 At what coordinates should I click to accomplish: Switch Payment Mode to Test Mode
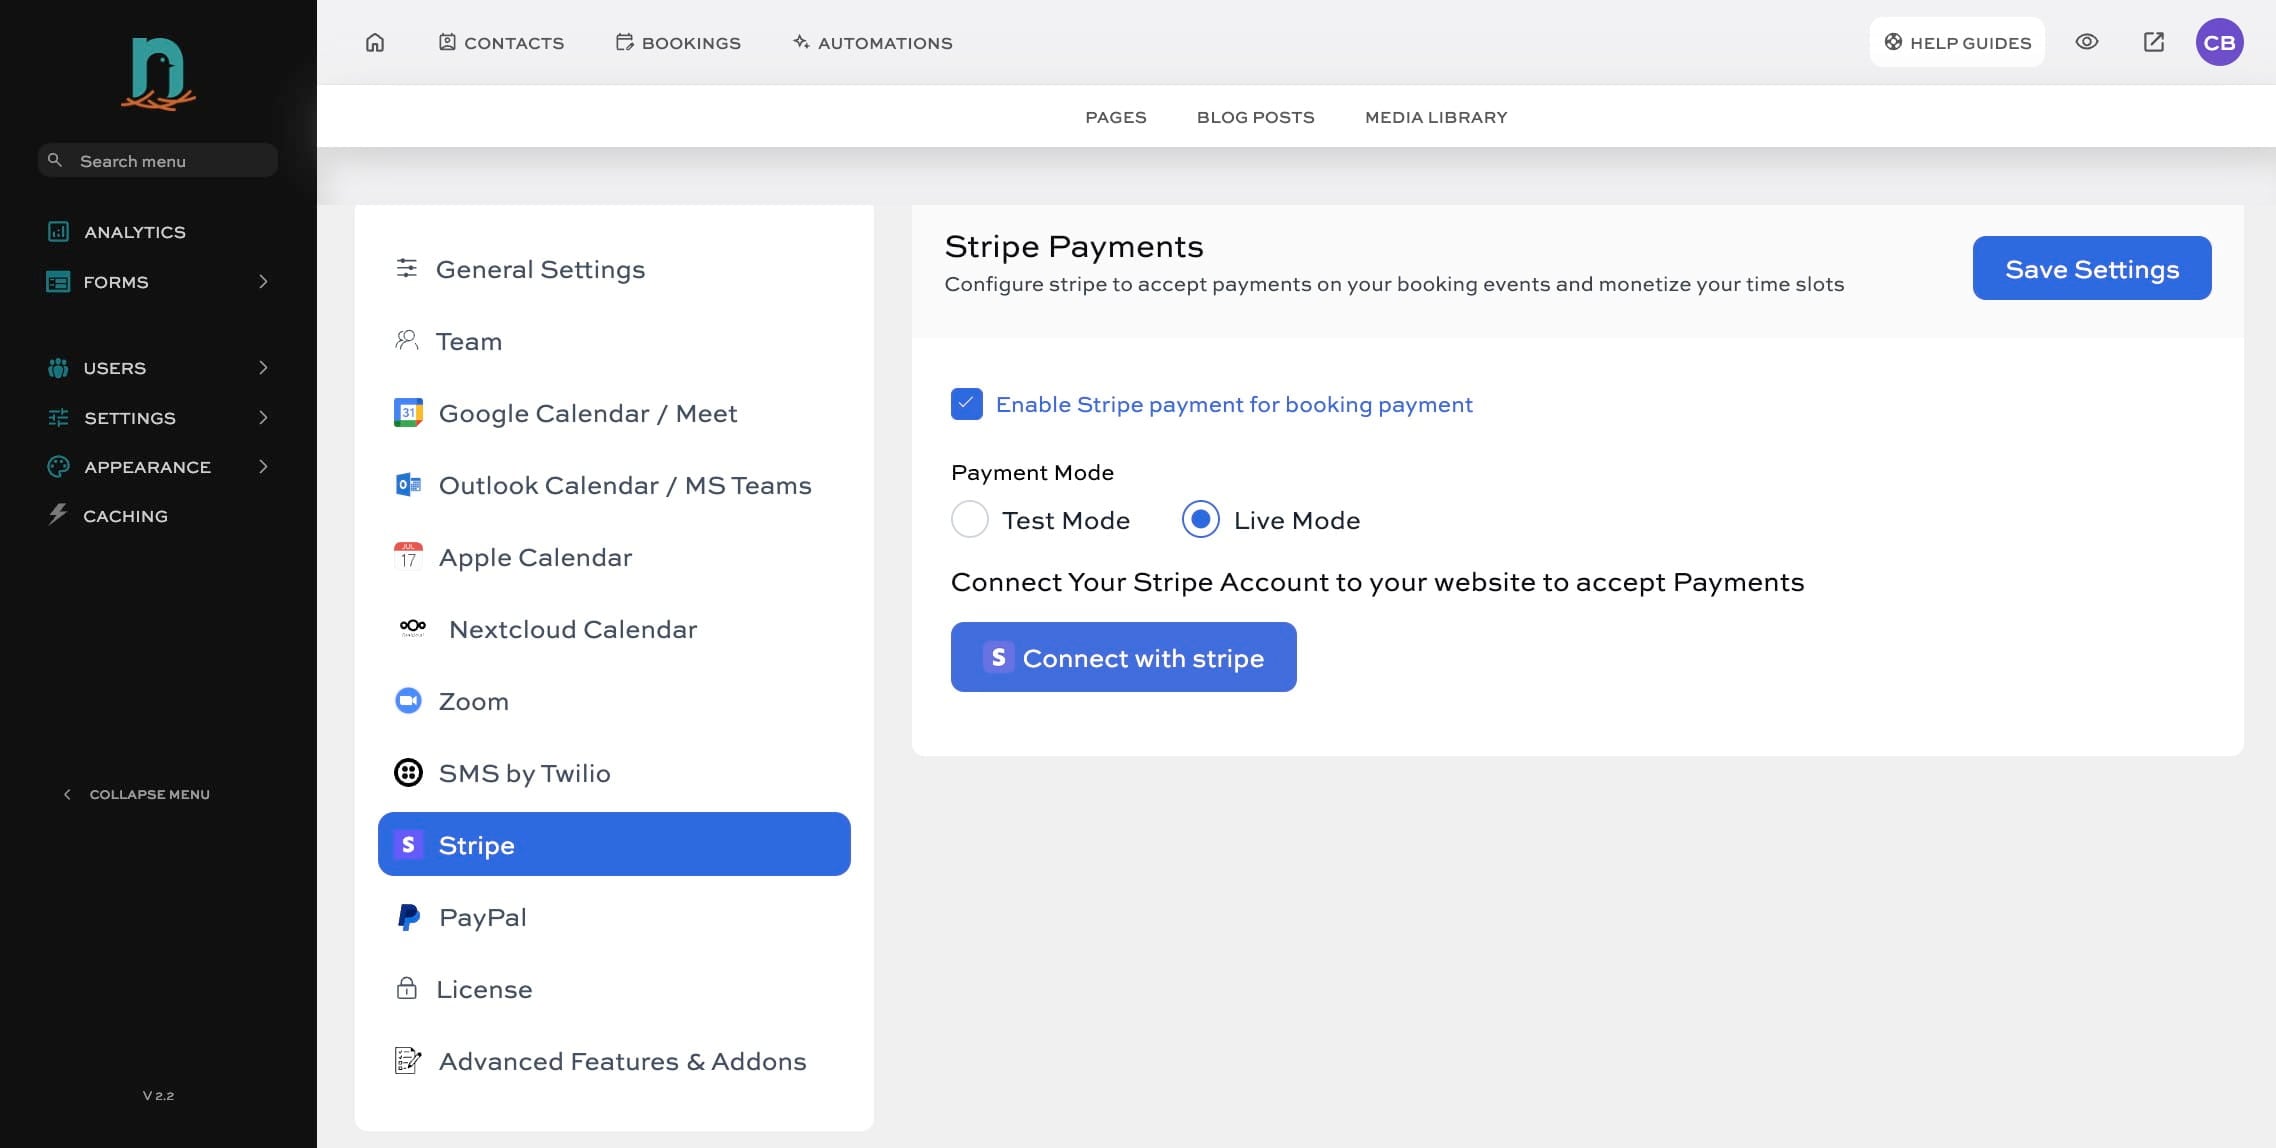coord(968,519)
